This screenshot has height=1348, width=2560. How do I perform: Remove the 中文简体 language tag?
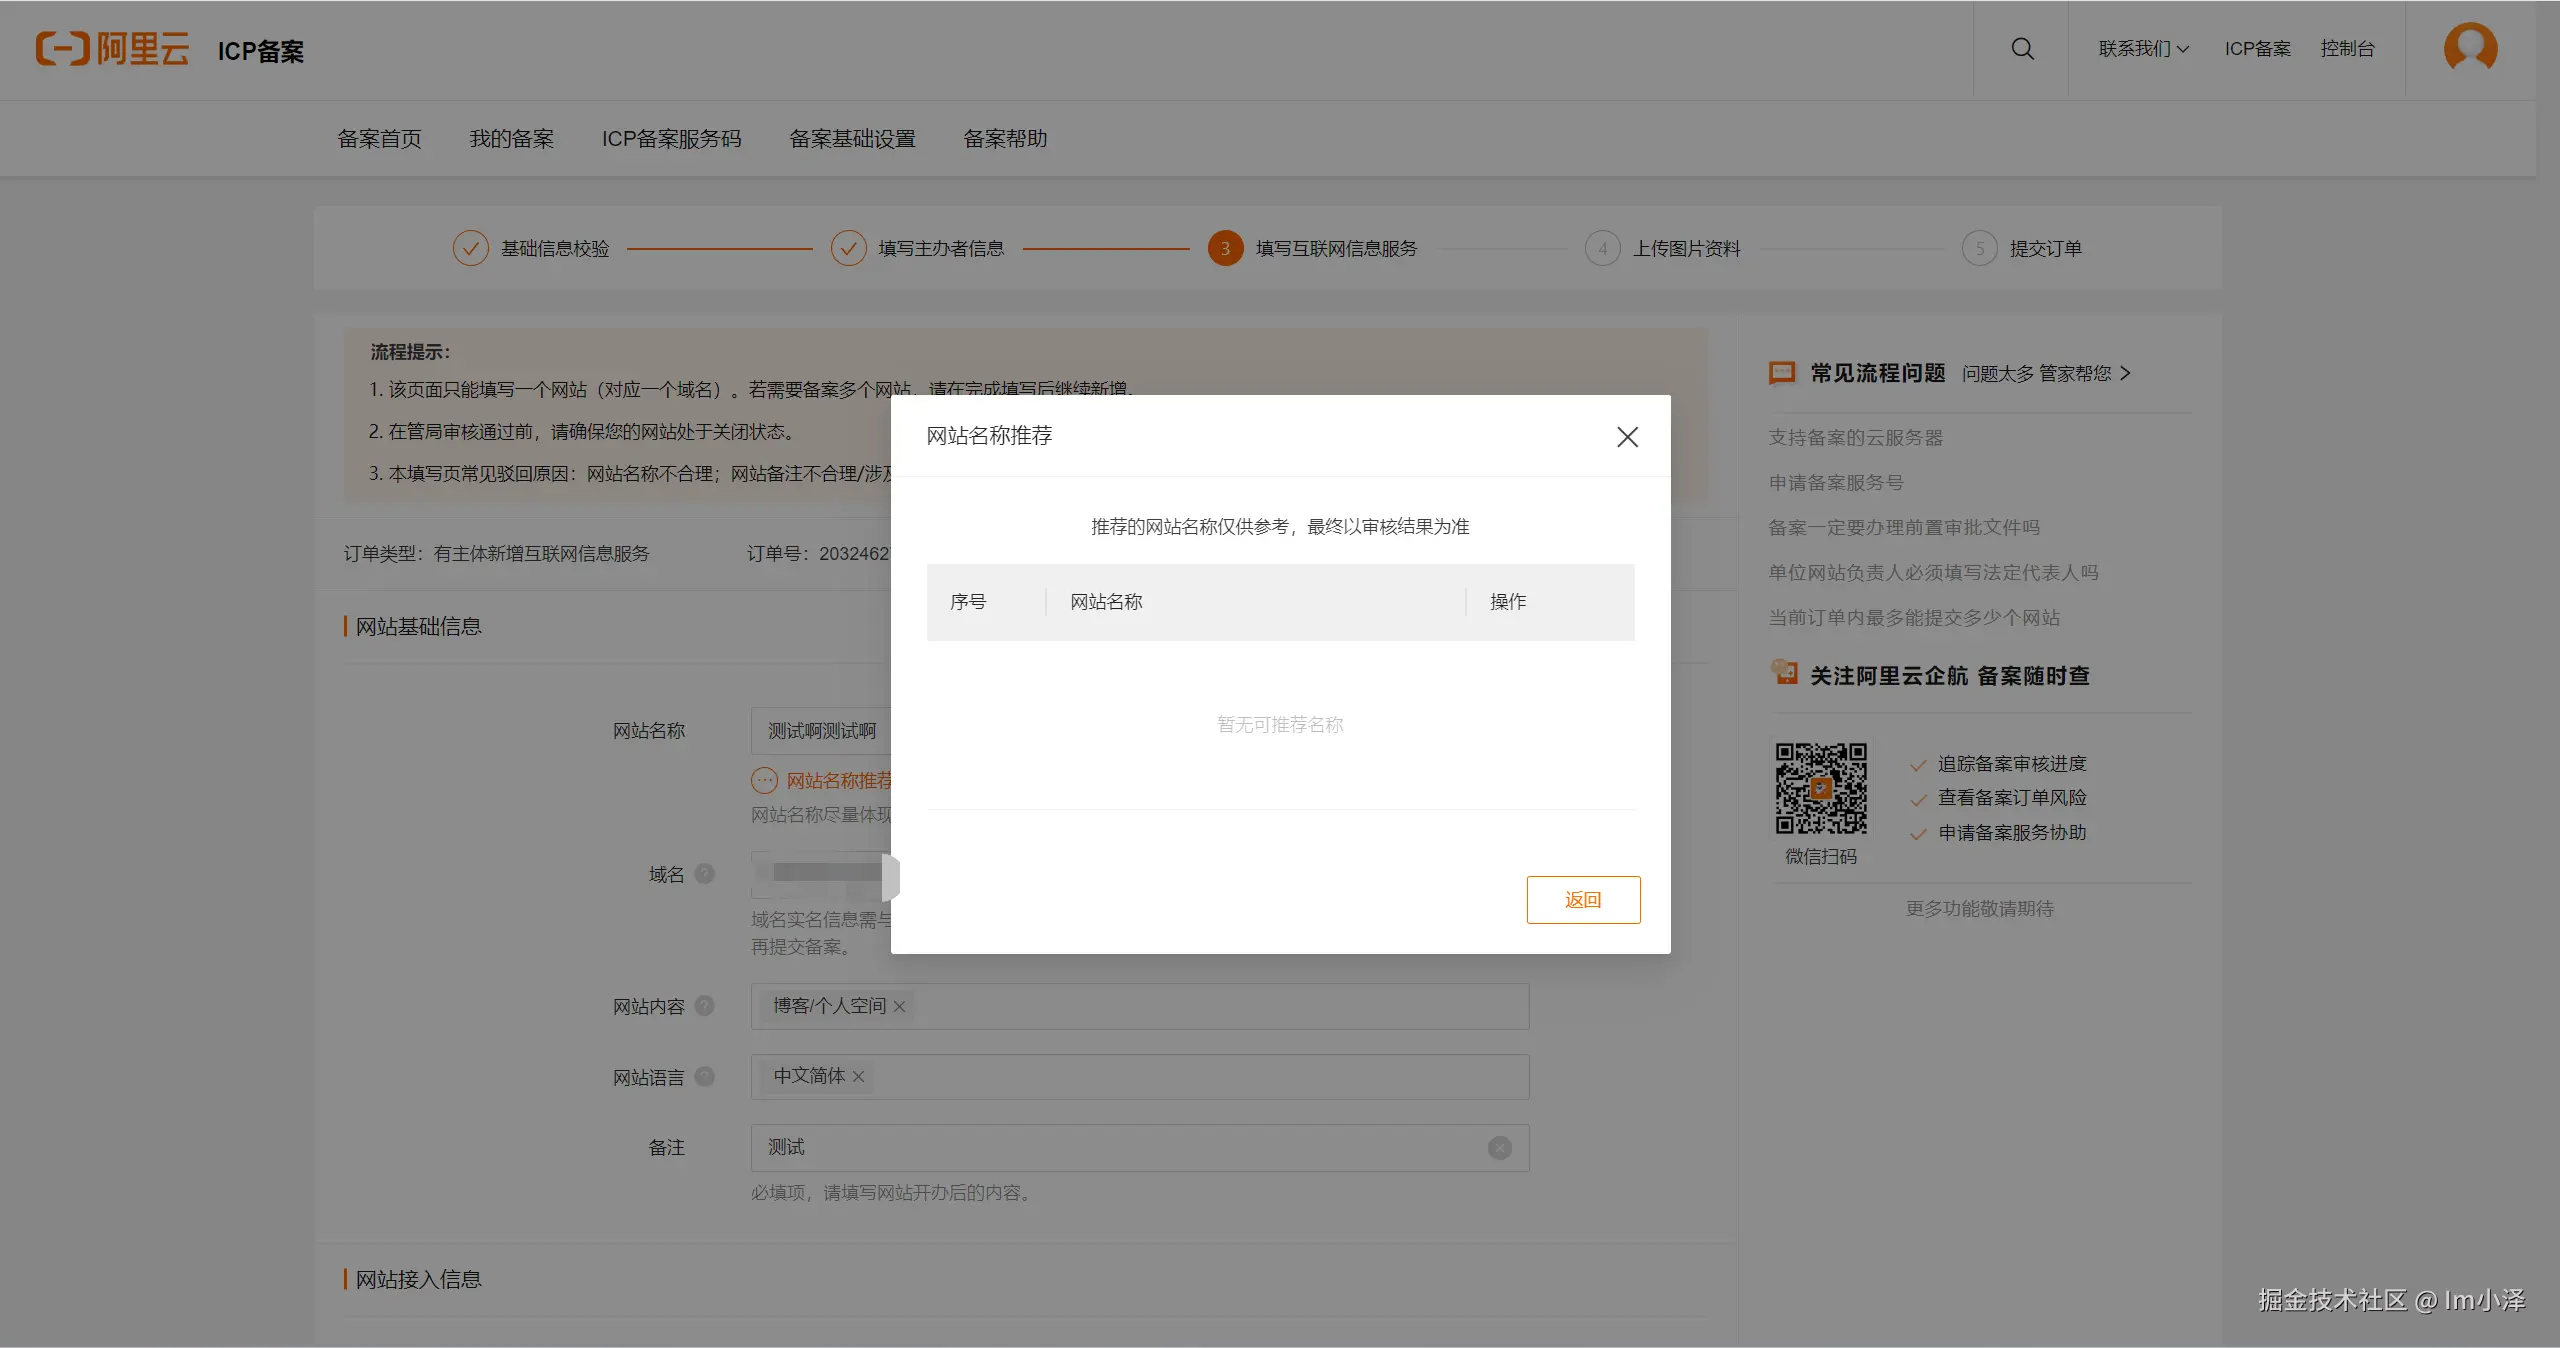pos(858,1077)
